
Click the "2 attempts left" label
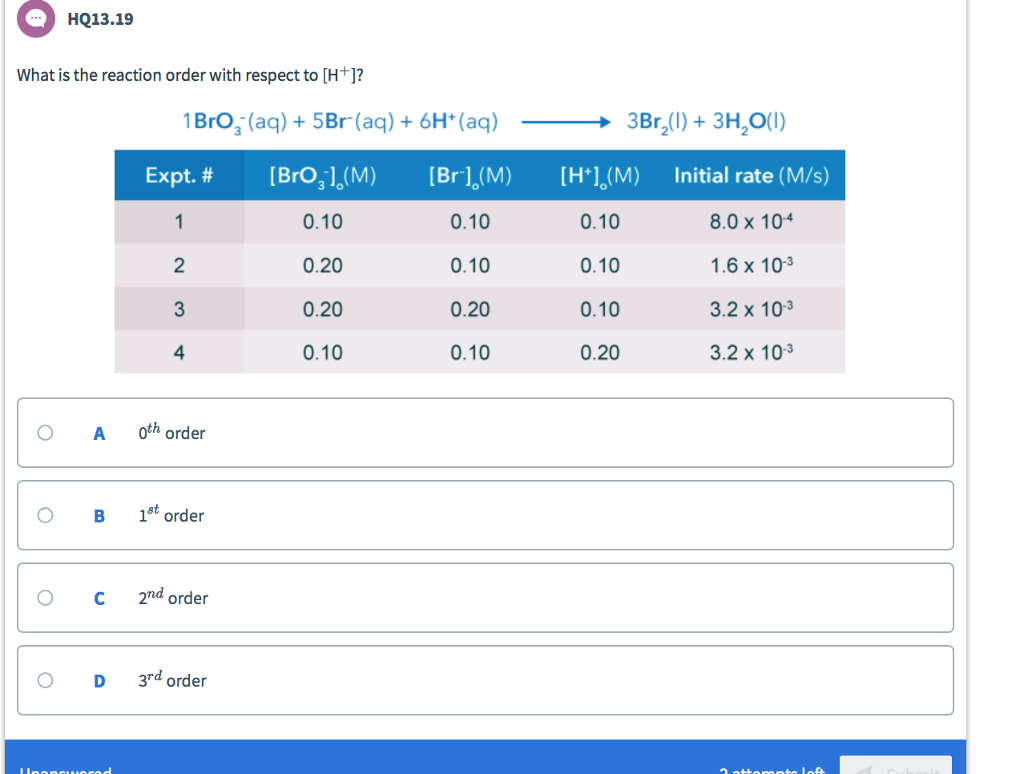point(769,770)
